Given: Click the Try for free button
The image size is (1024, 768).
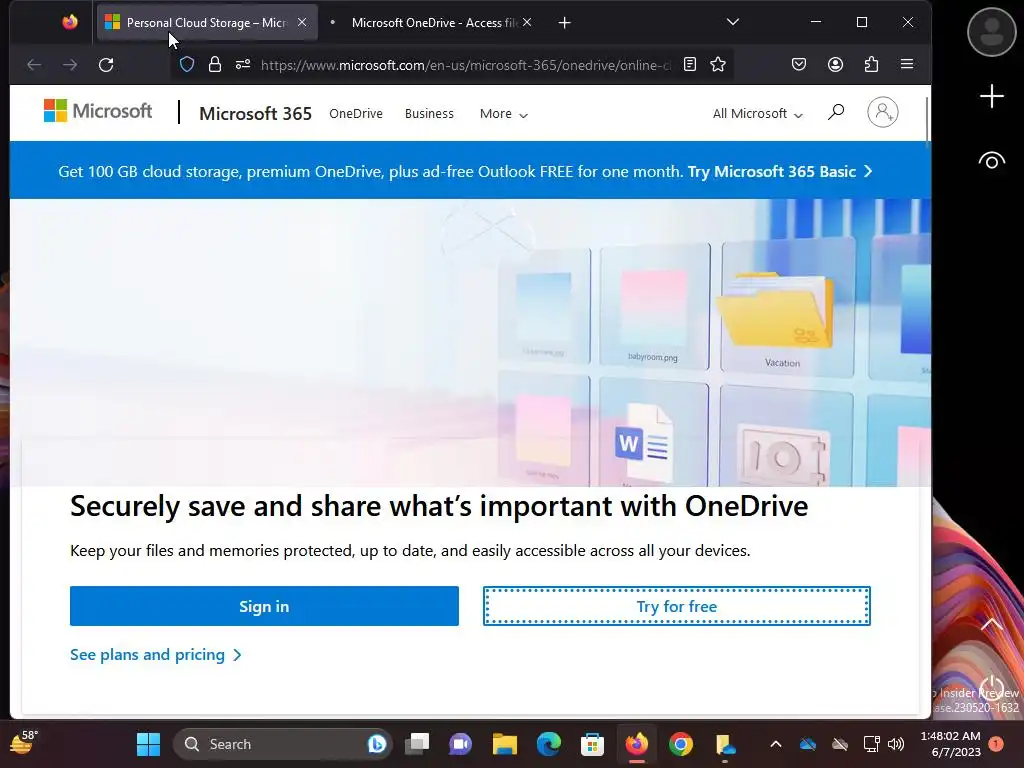Looking at the screenshot, I should (677, 606).
